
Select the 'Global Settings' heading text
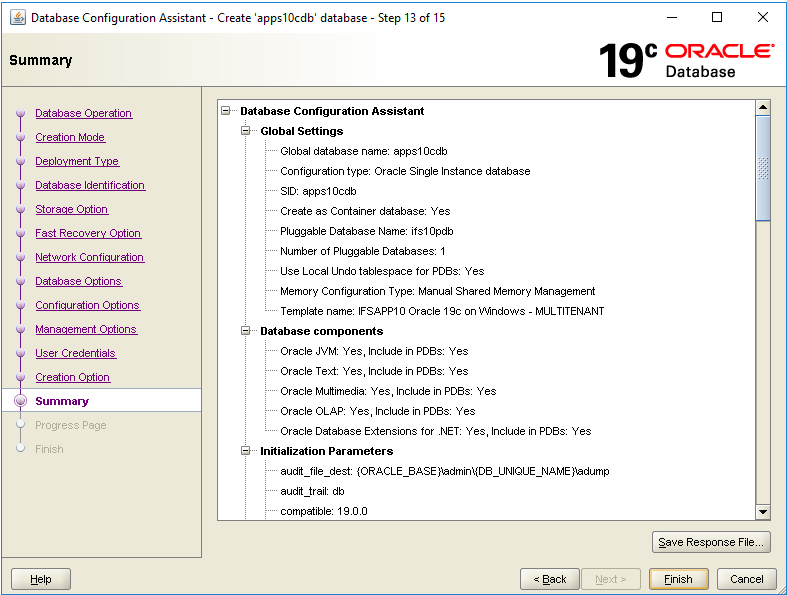[x=302, y=131]
